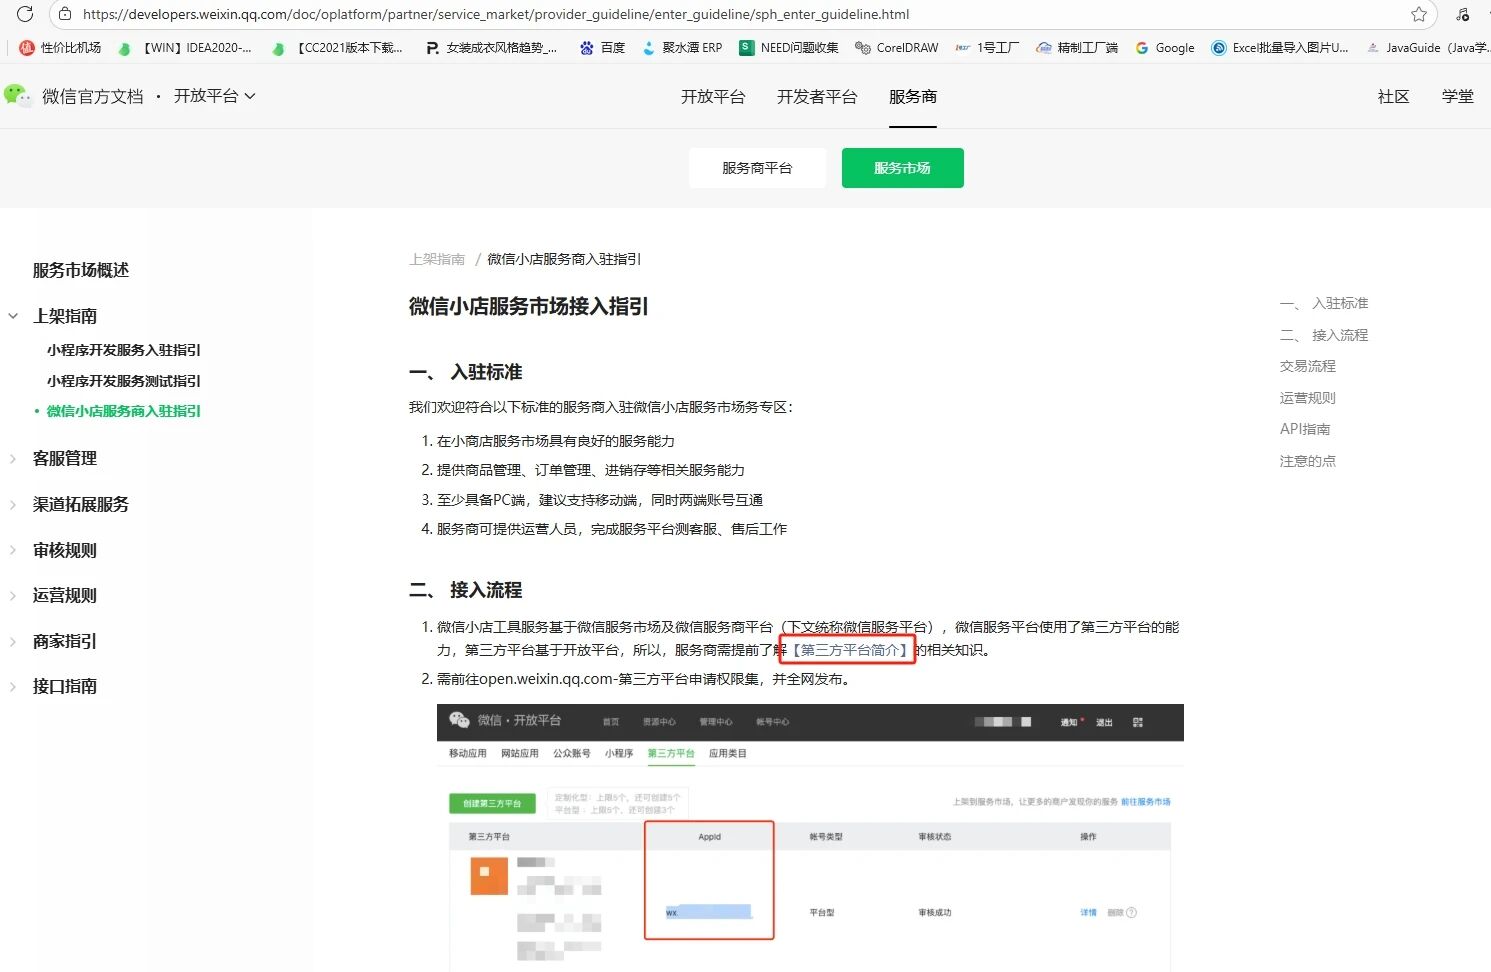
Task: Open the 开放平台 dropdown beside 微信官方文档
Action: tap(214, 96)
